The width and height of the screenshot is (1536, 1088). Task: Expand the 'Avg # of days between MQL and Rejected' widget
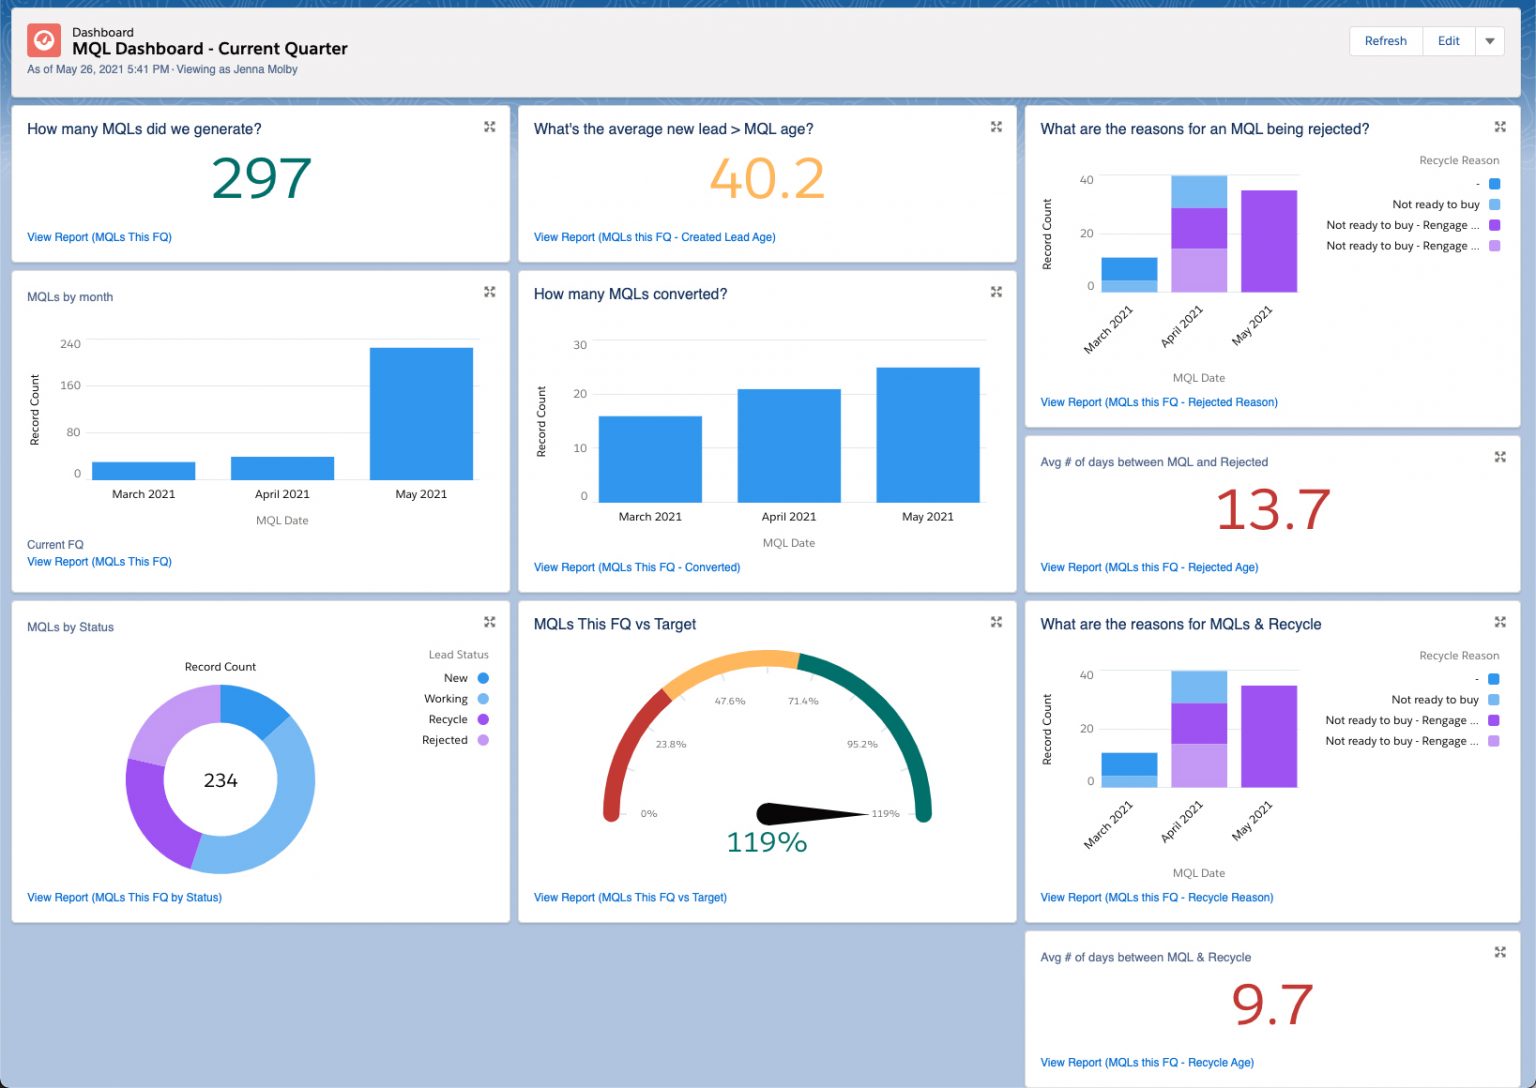[1500, 456]
